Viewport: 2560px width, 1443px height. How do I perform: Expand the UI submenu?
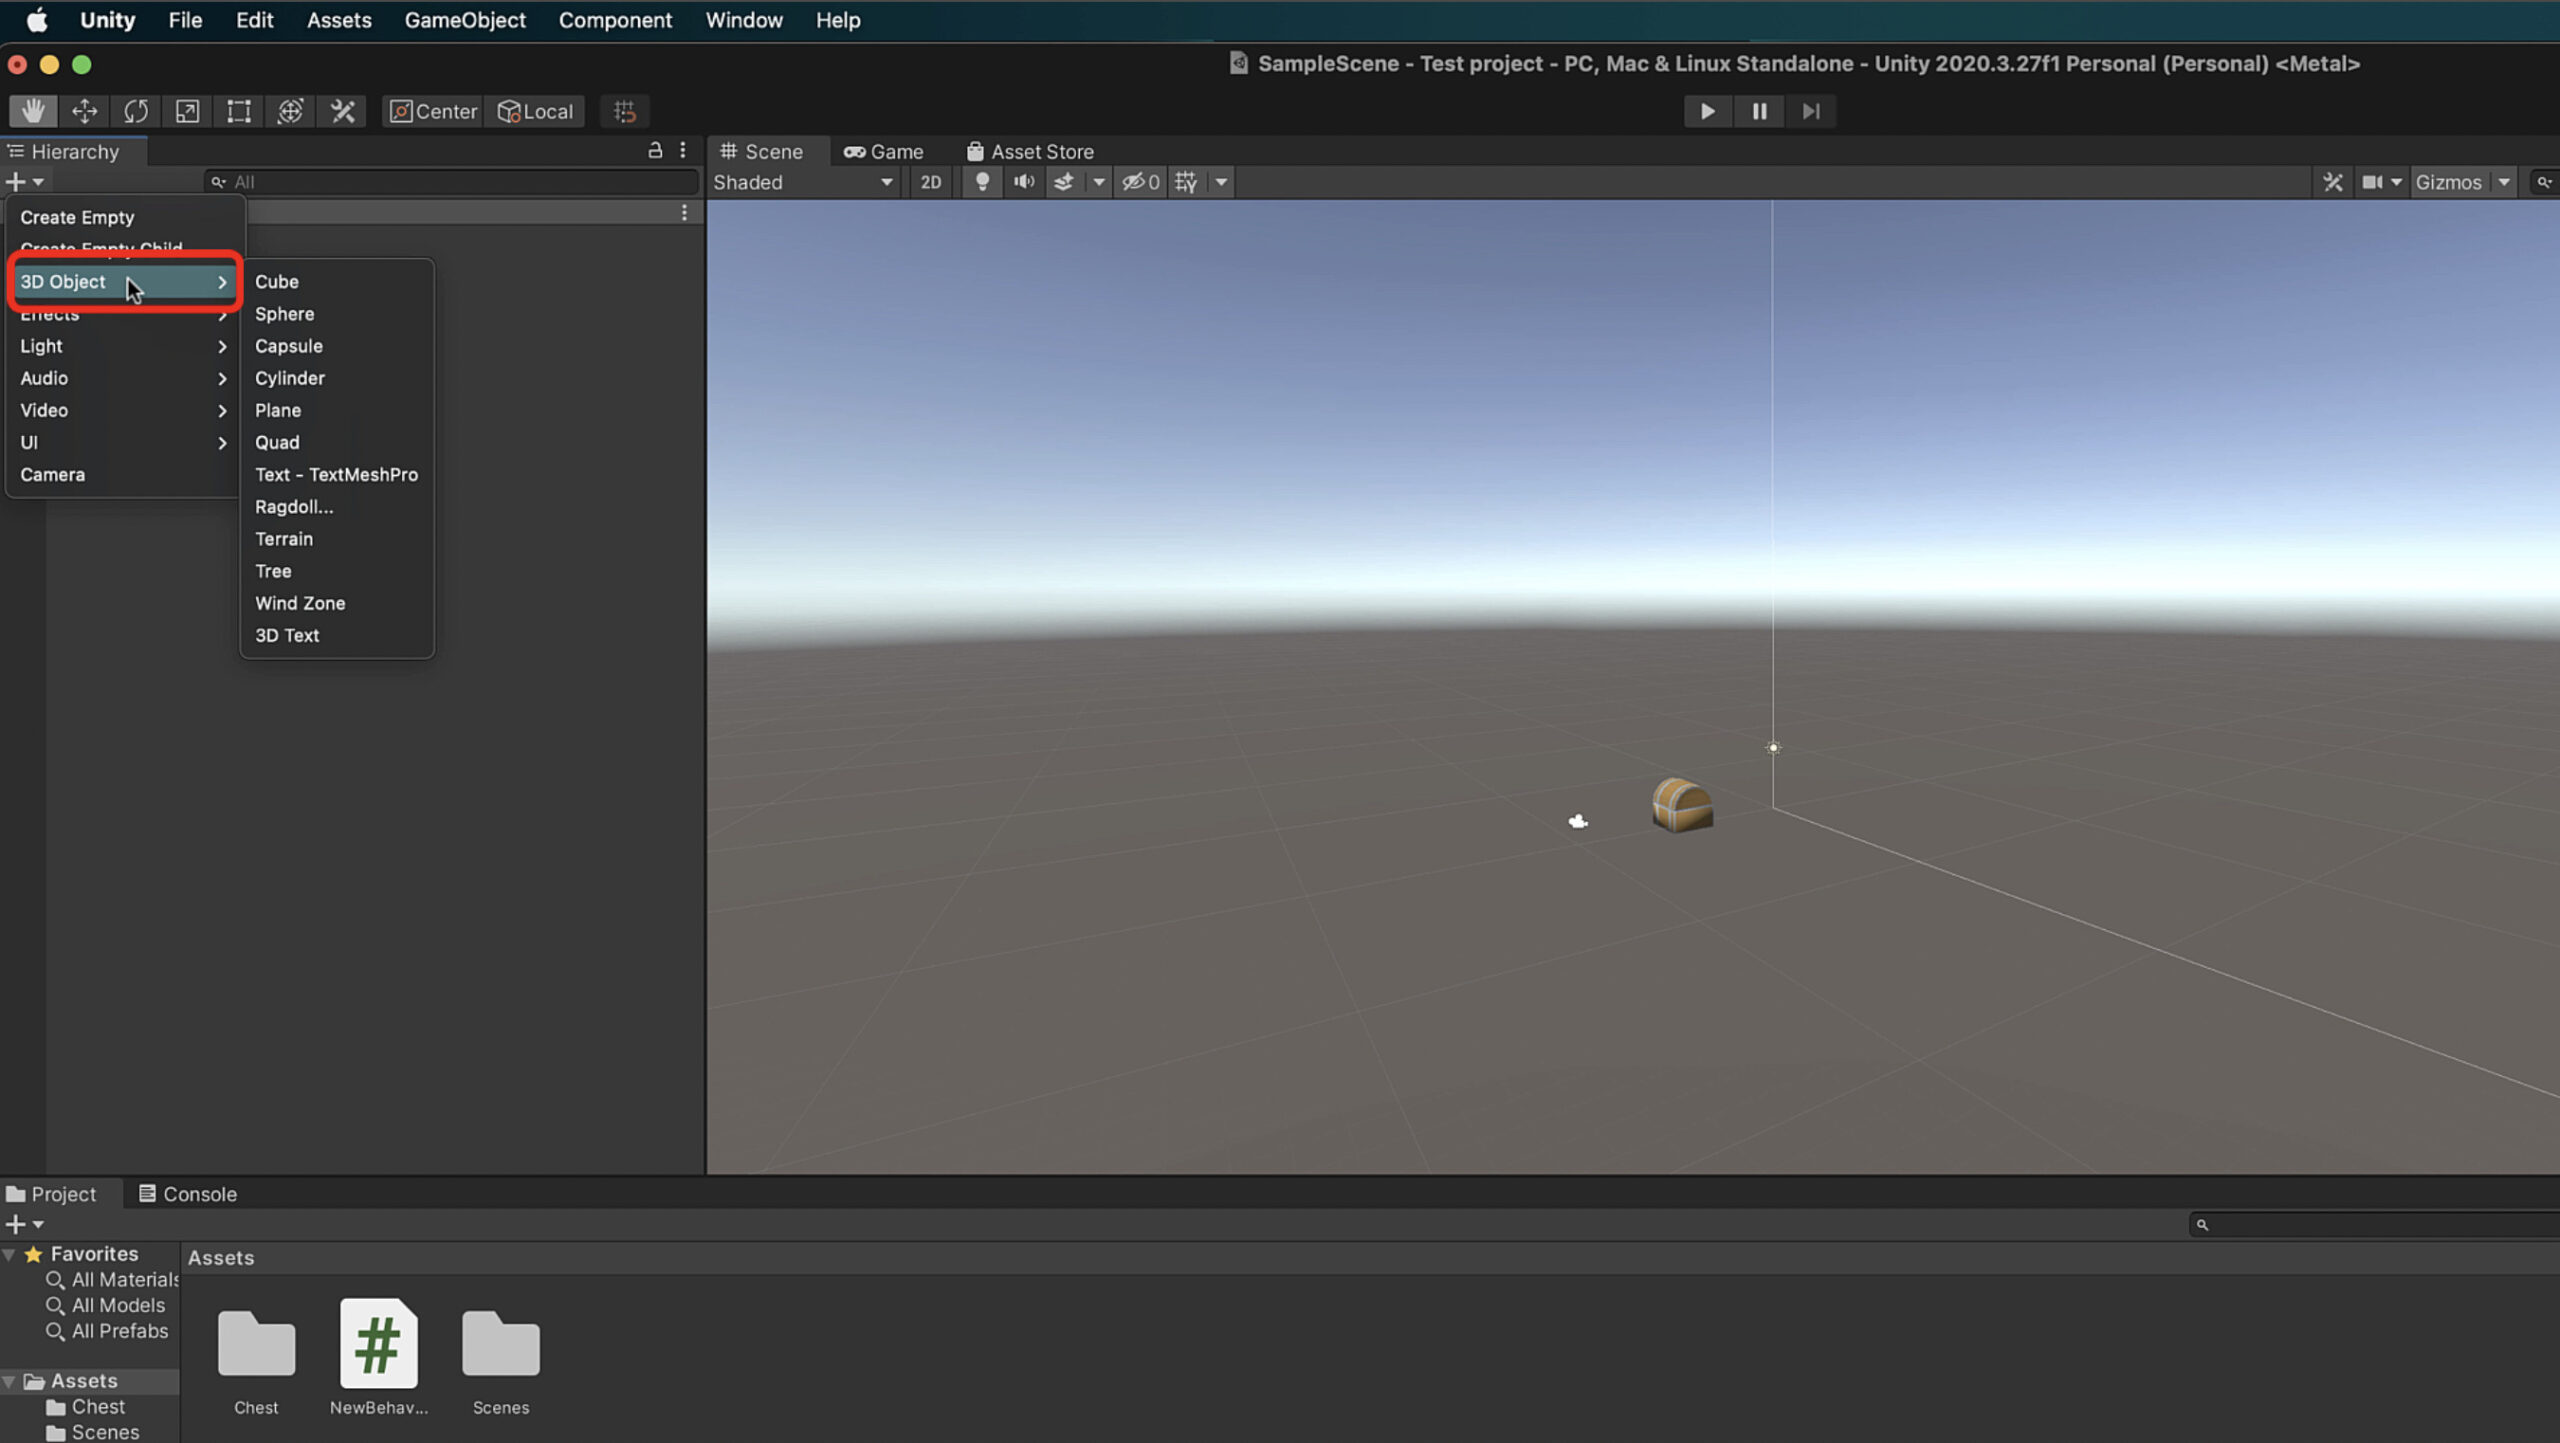tap(125, 442)
